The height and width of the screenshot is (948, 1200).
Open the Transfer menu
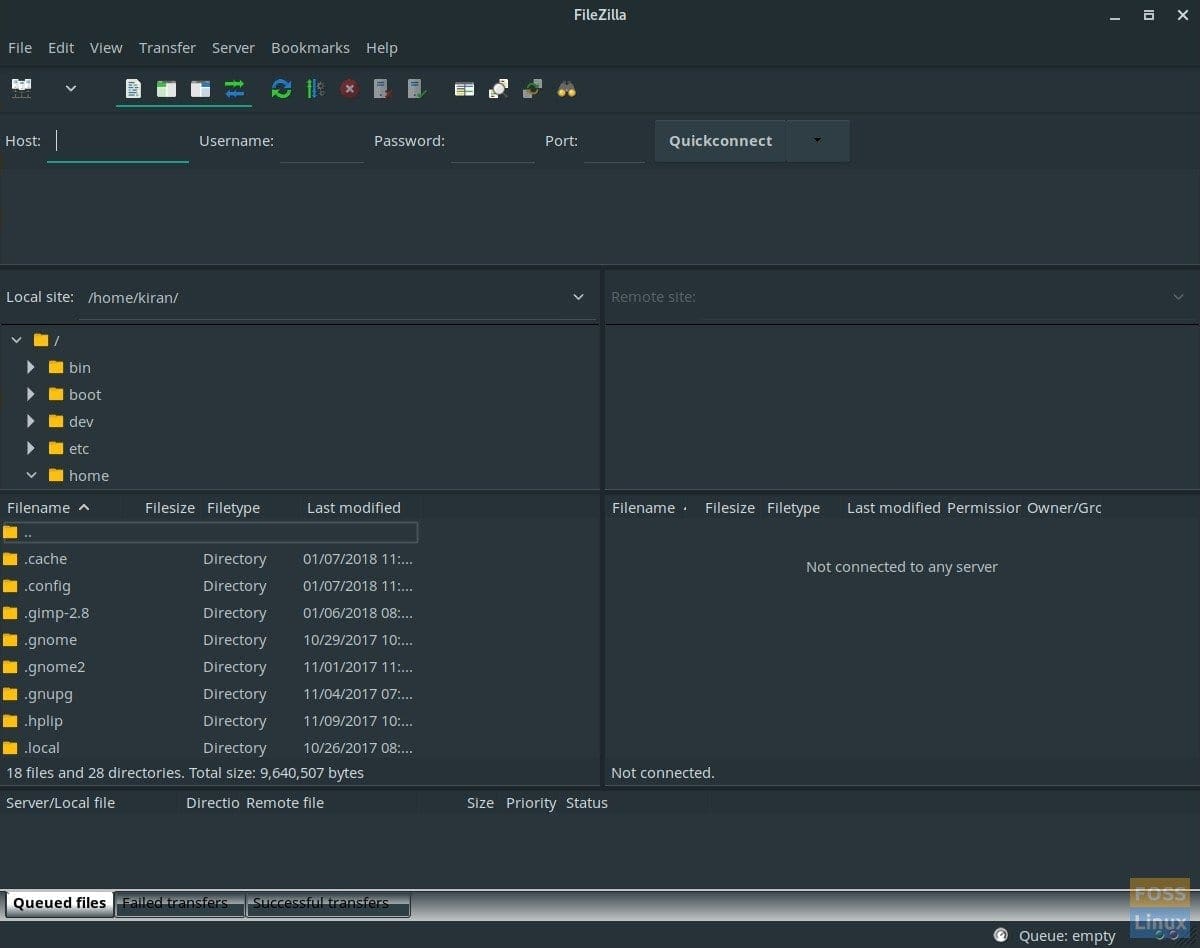[x=167, y=47]
